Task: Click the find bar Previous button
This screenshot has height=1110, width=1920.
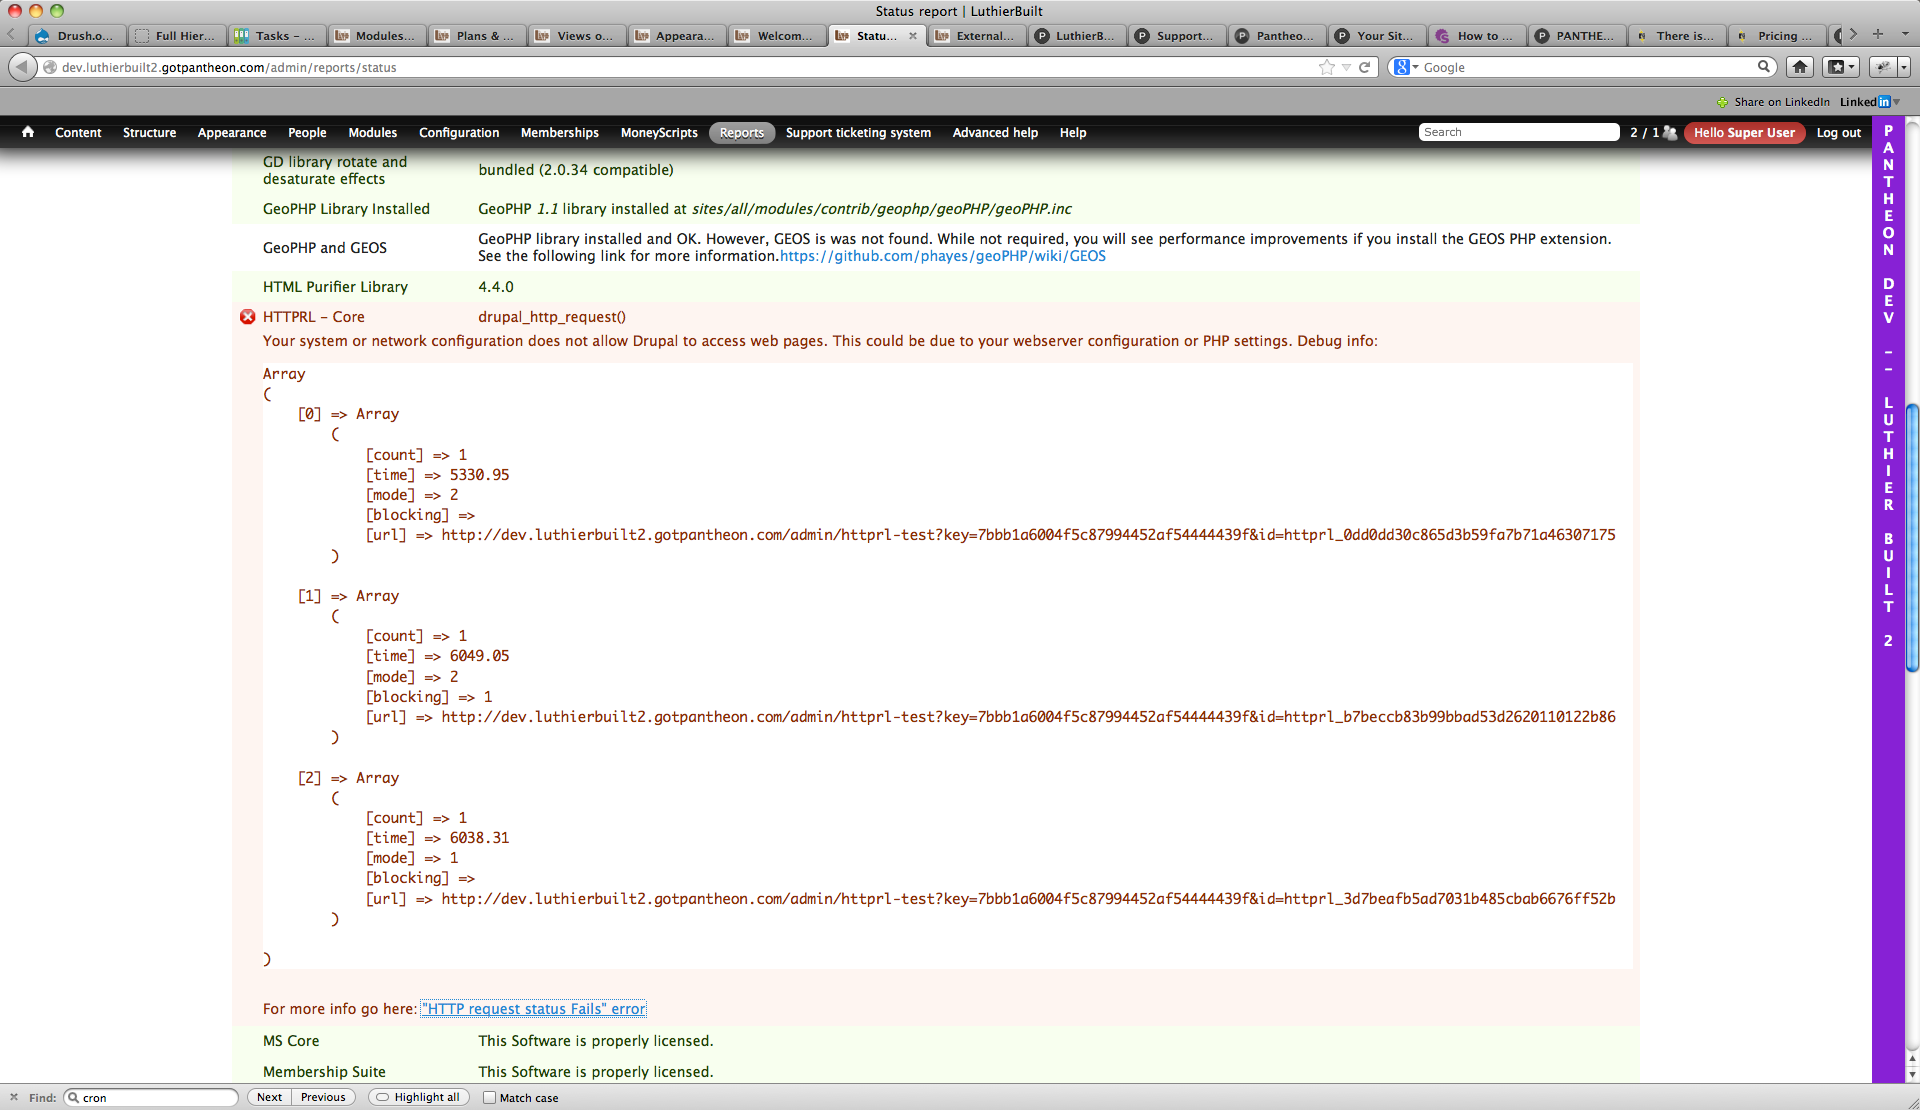Action: pos(323,1097)
